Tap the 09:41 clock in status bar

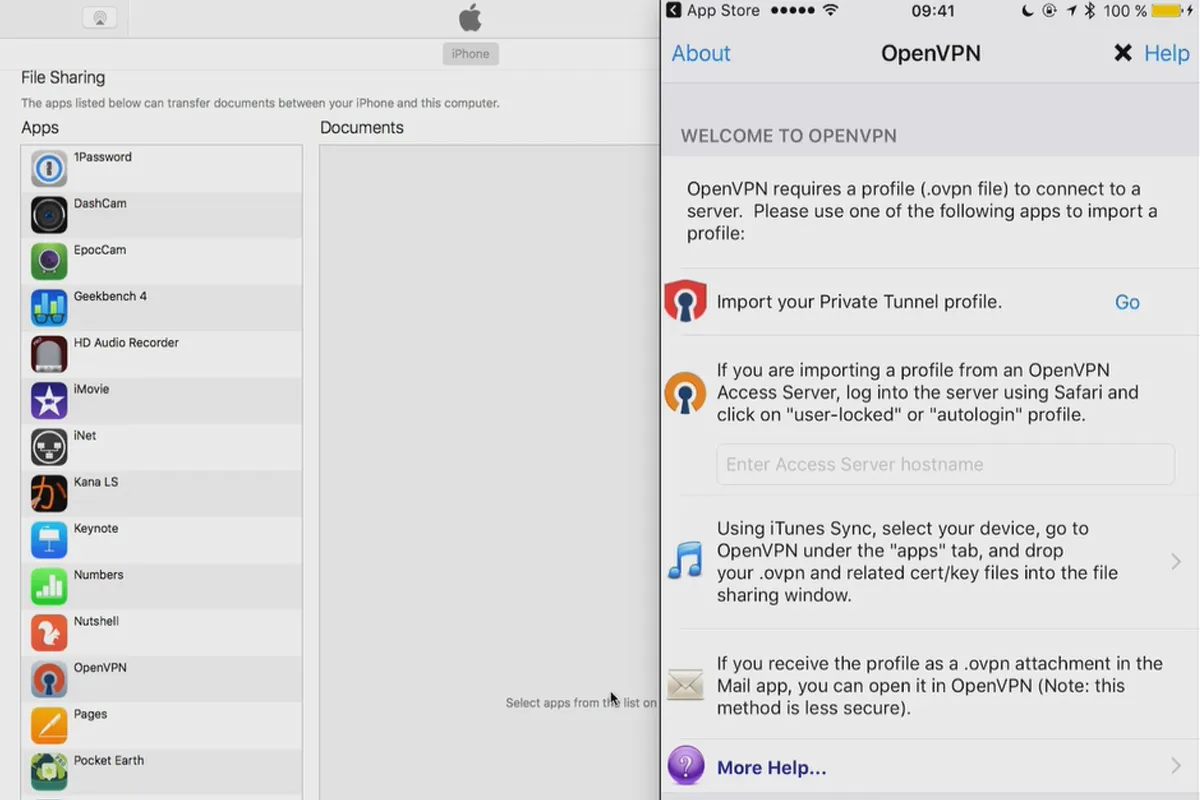tap(933, 11)
